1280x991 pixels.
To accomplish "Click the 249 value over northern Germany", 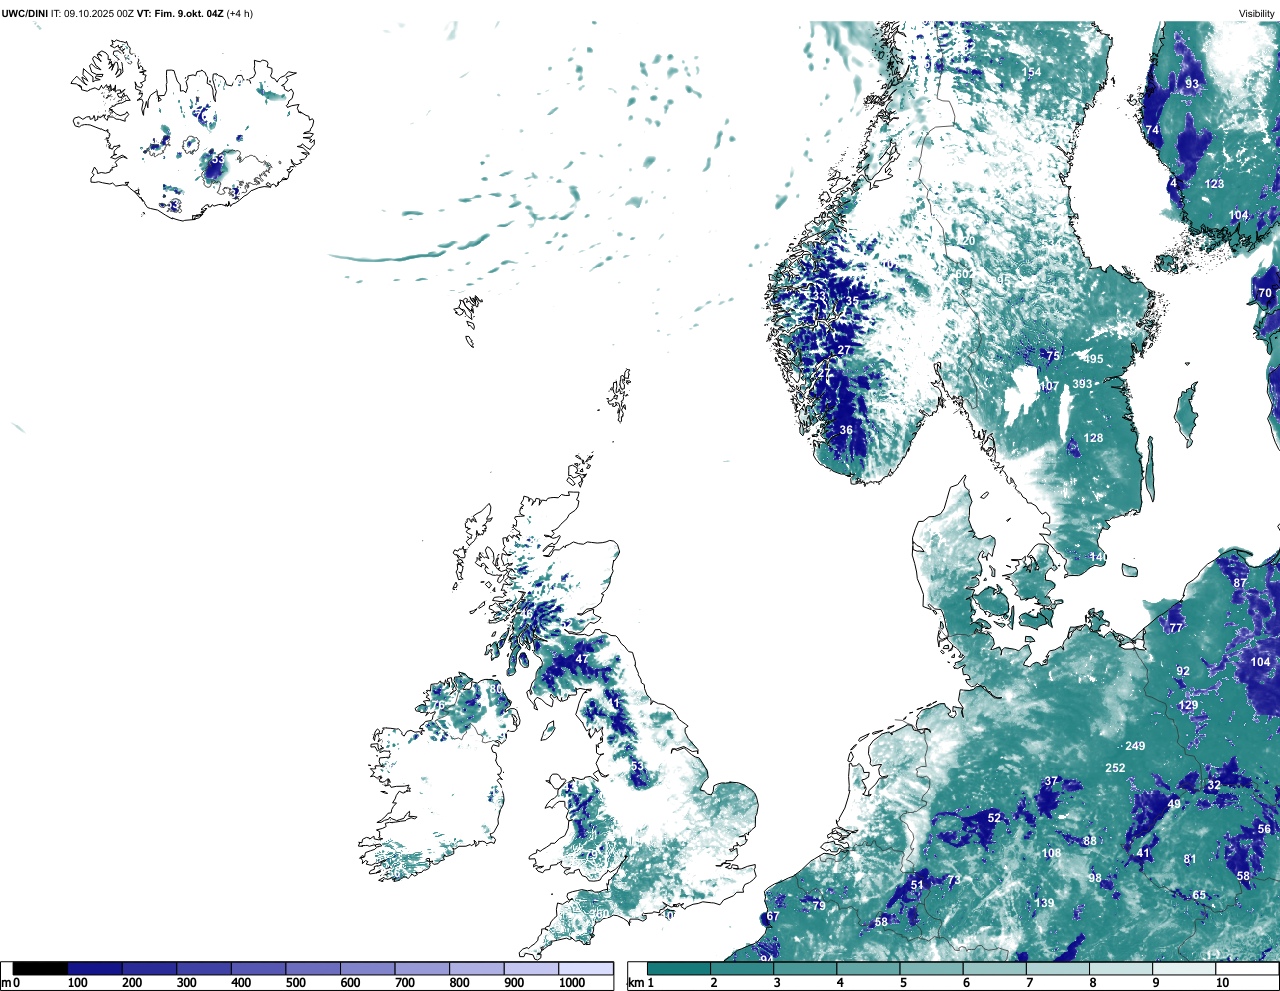I will pos(1135,746).
